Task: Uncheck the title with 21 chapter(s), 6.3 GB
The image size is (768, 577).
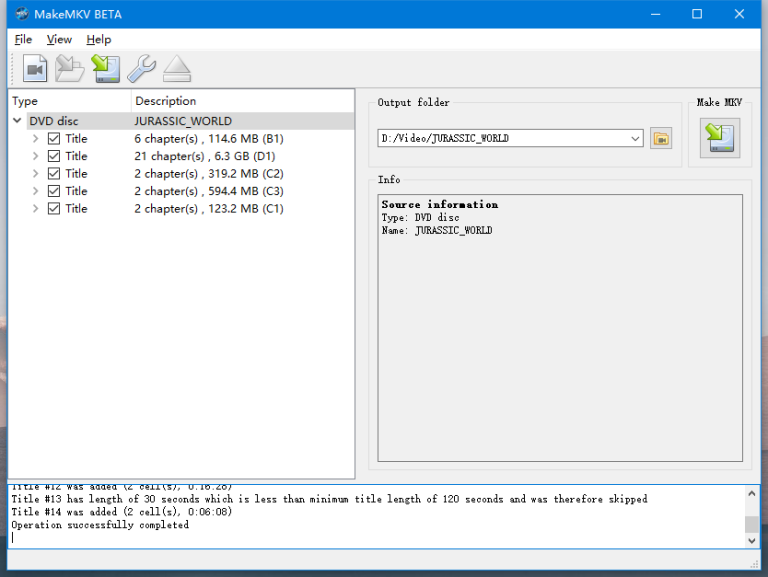Action: pos(54,156)
